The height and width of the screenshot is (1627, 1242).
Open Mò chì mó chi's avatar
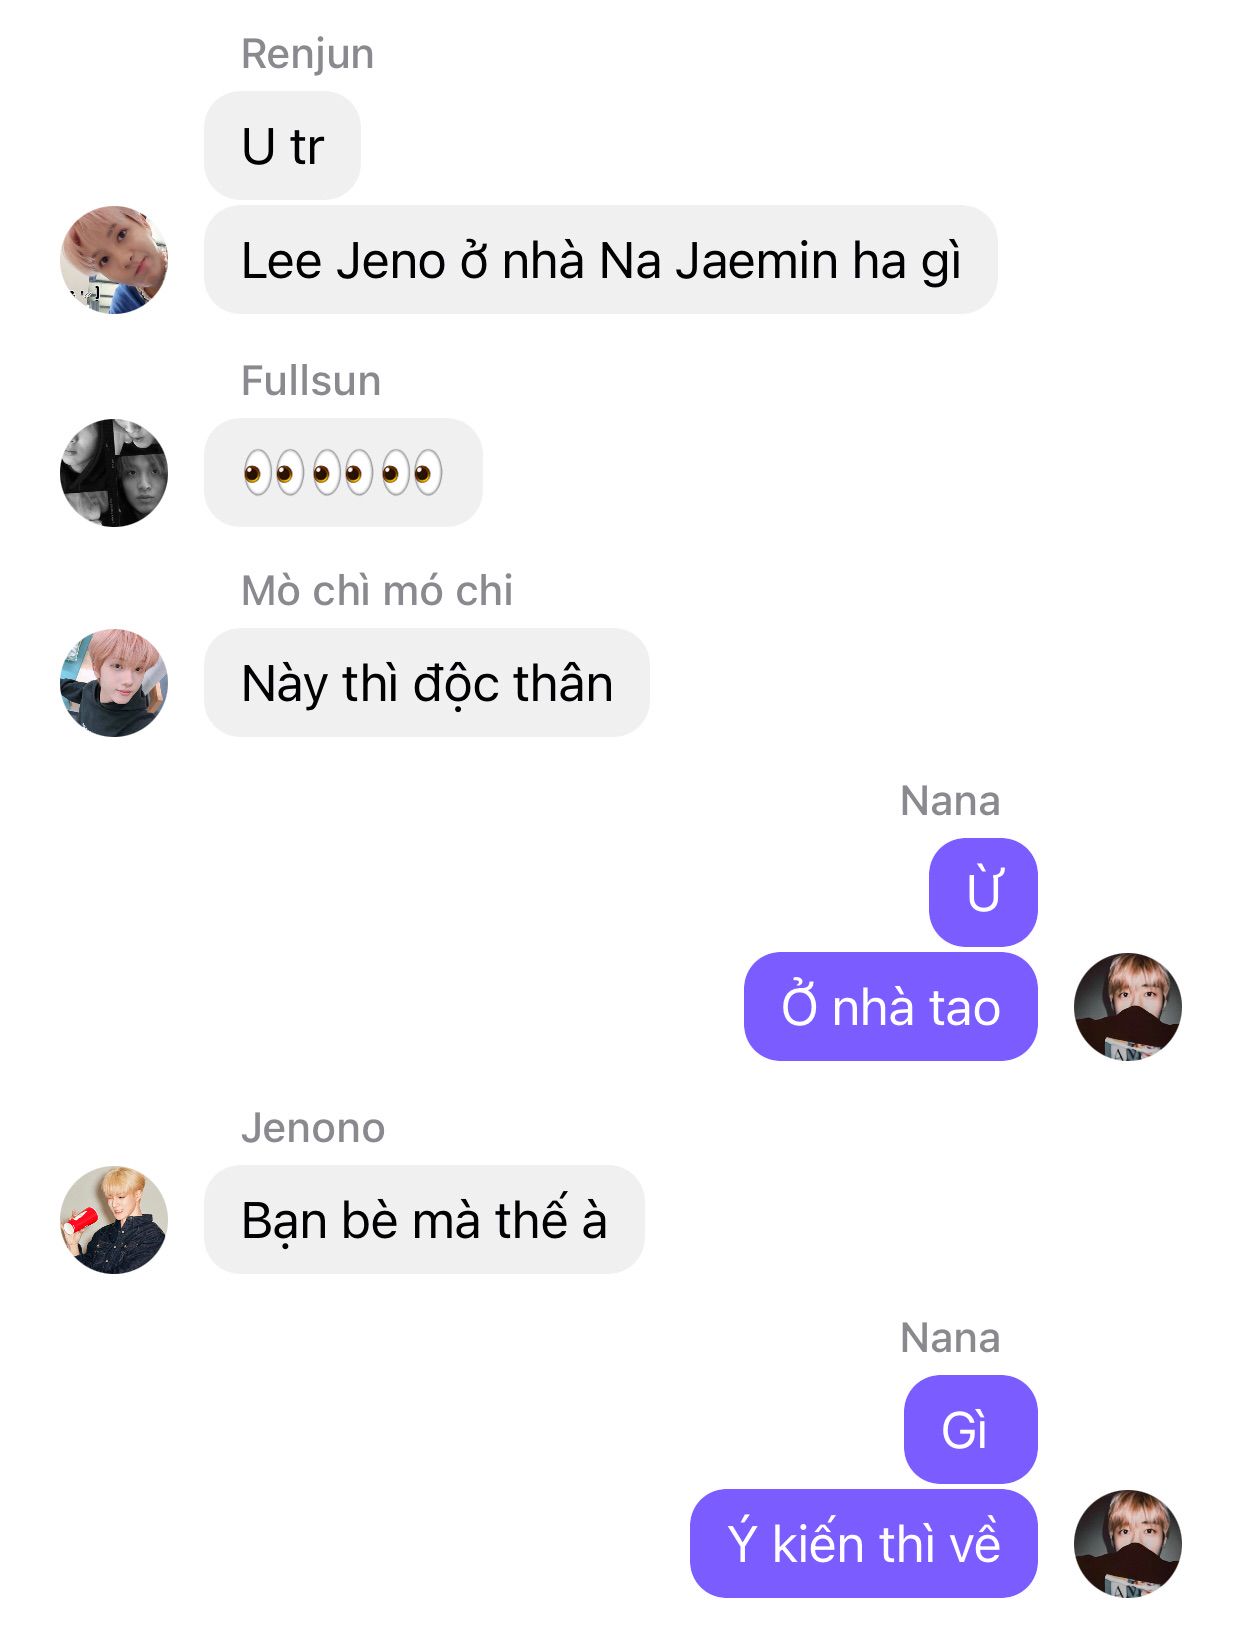114,683
